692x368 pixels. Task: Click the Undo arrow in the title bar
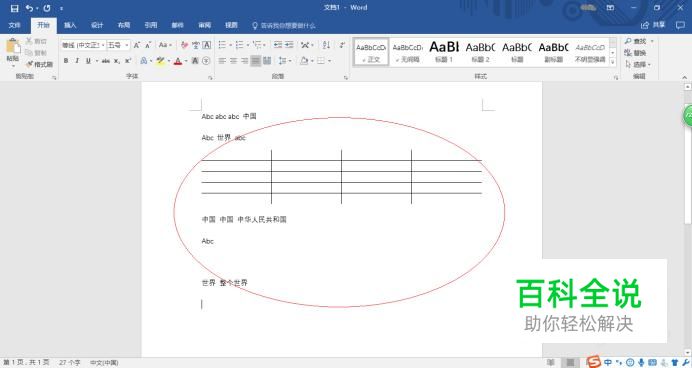[x=30, y=8]
